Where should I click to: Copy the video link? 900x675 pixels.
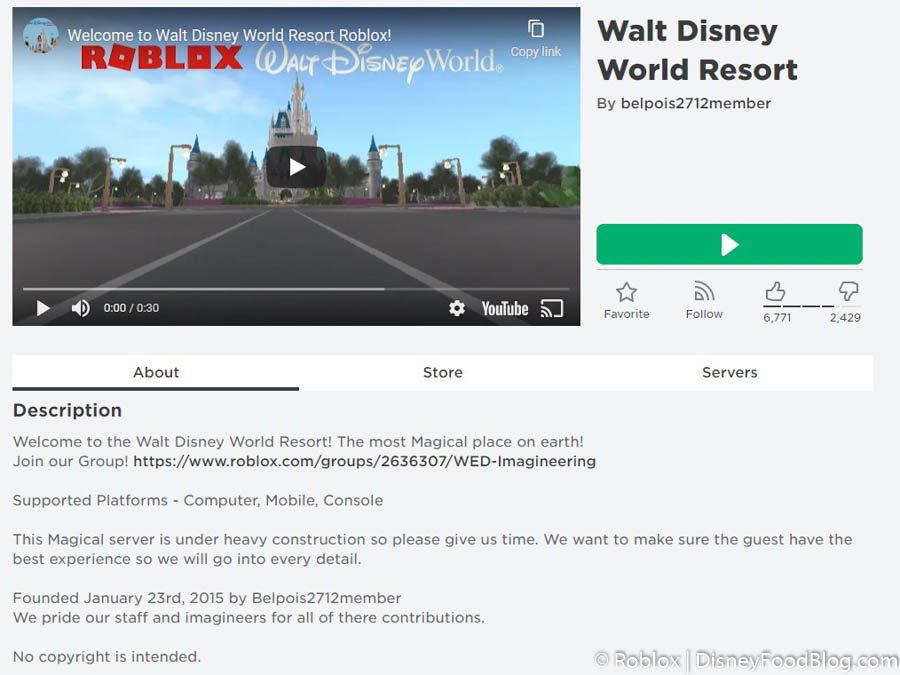pyautogui.click(x=536, y=37)
